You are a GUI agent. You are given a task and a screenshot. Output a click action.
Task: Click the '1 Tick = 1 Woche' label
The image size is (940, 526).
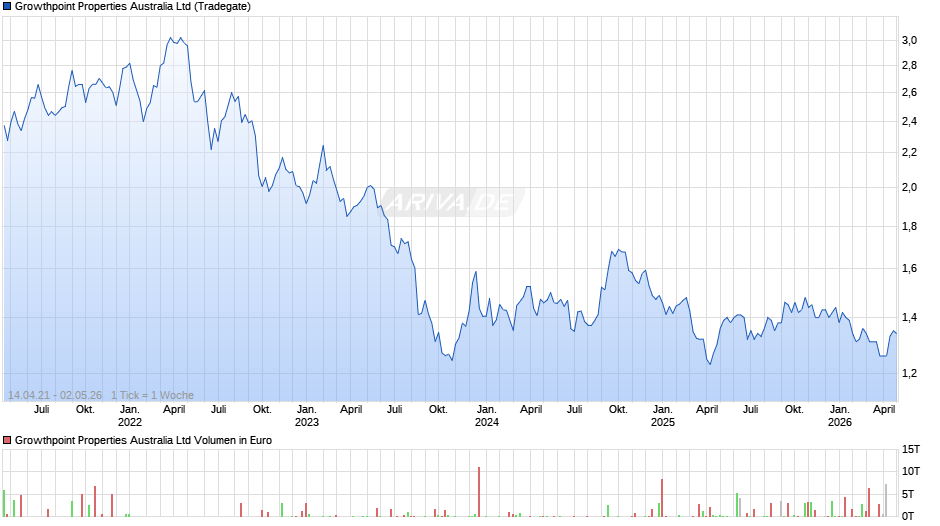pyautogui.click(x=152, y=395)
